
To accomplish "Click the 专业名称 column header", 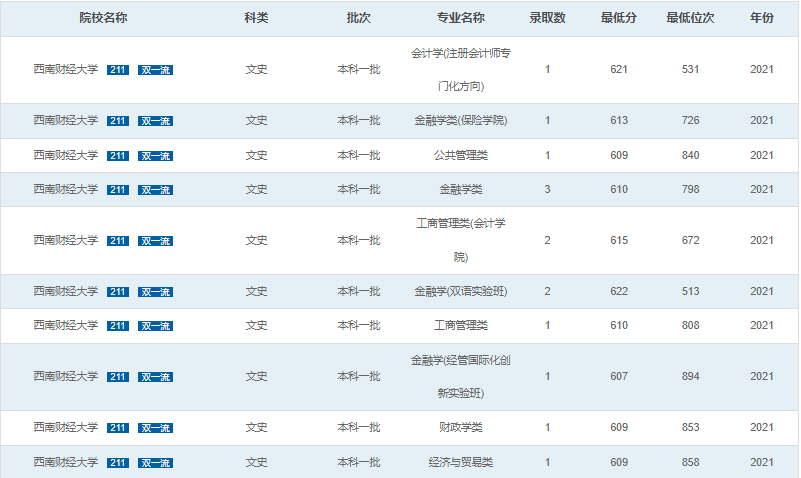I will coord(461,18).
